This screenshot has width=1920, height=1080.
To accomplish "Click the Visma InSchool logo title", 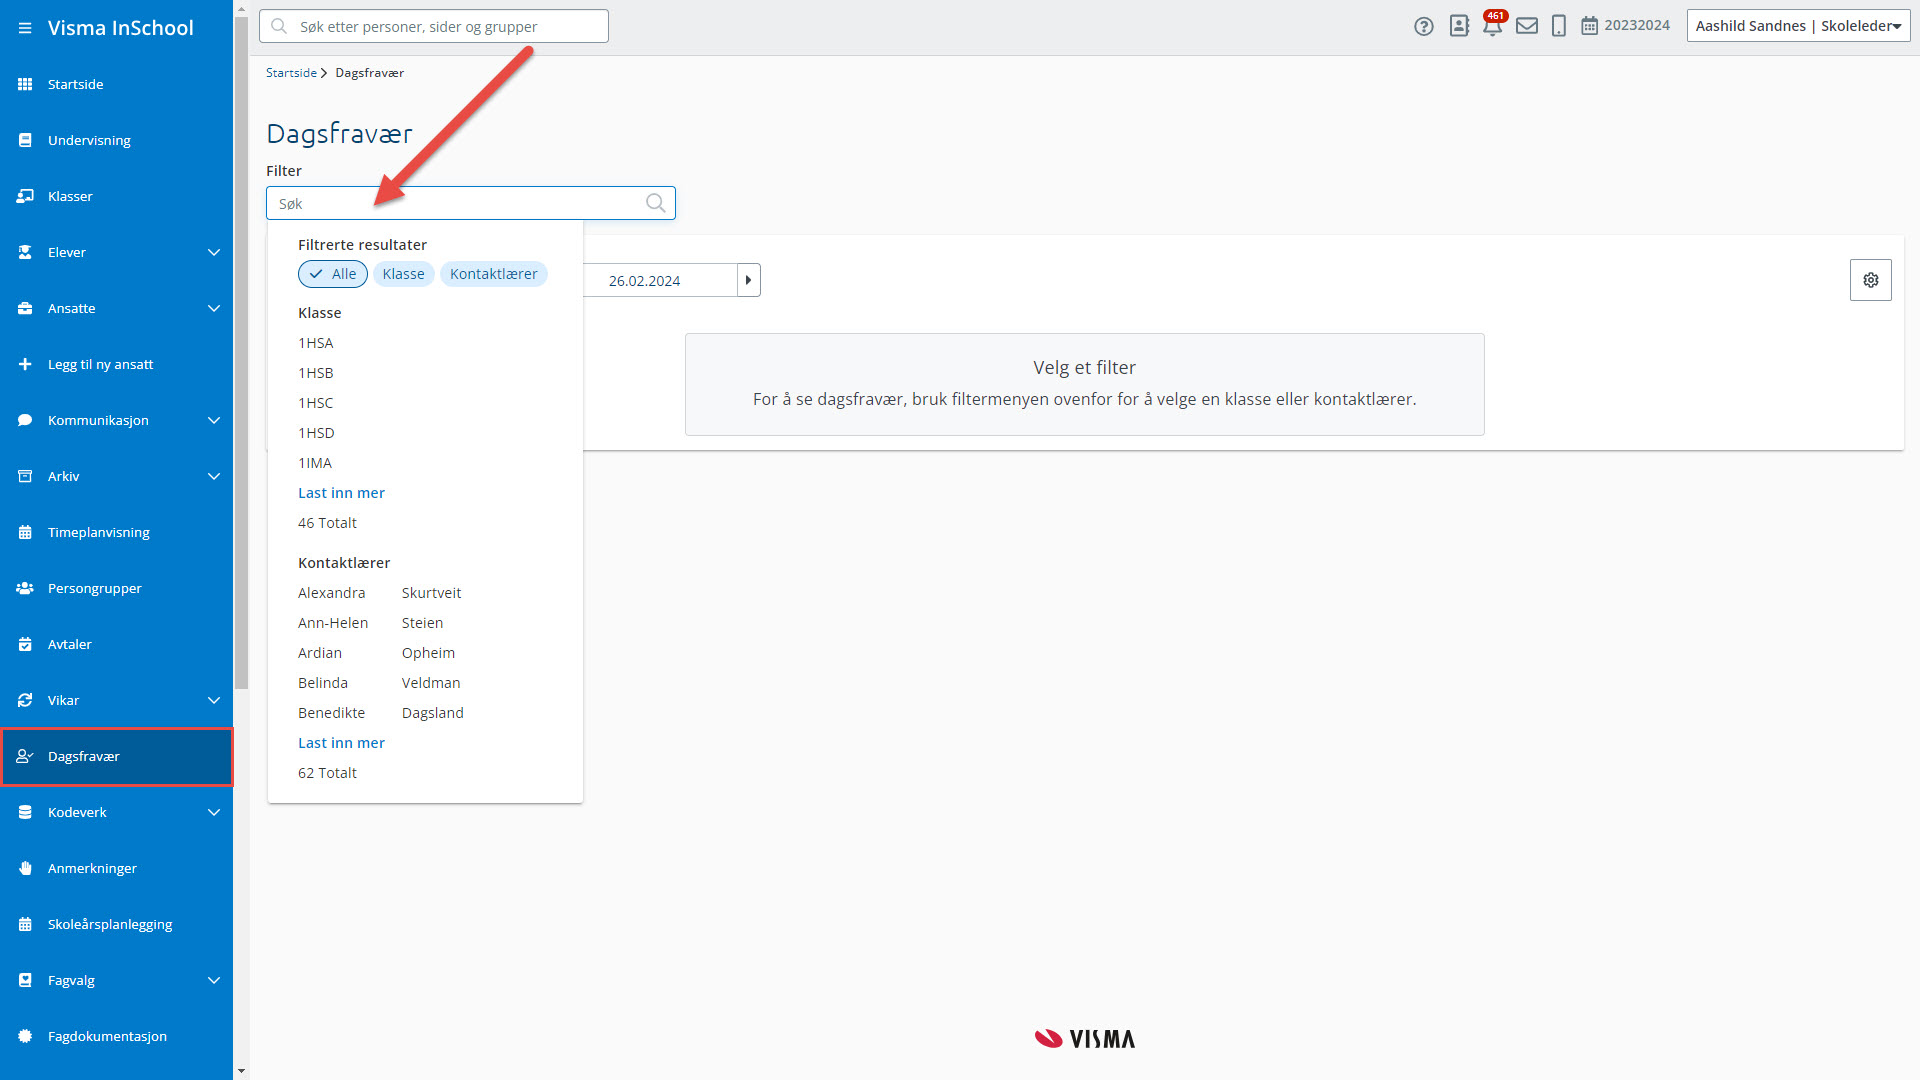I will point(121,28).
